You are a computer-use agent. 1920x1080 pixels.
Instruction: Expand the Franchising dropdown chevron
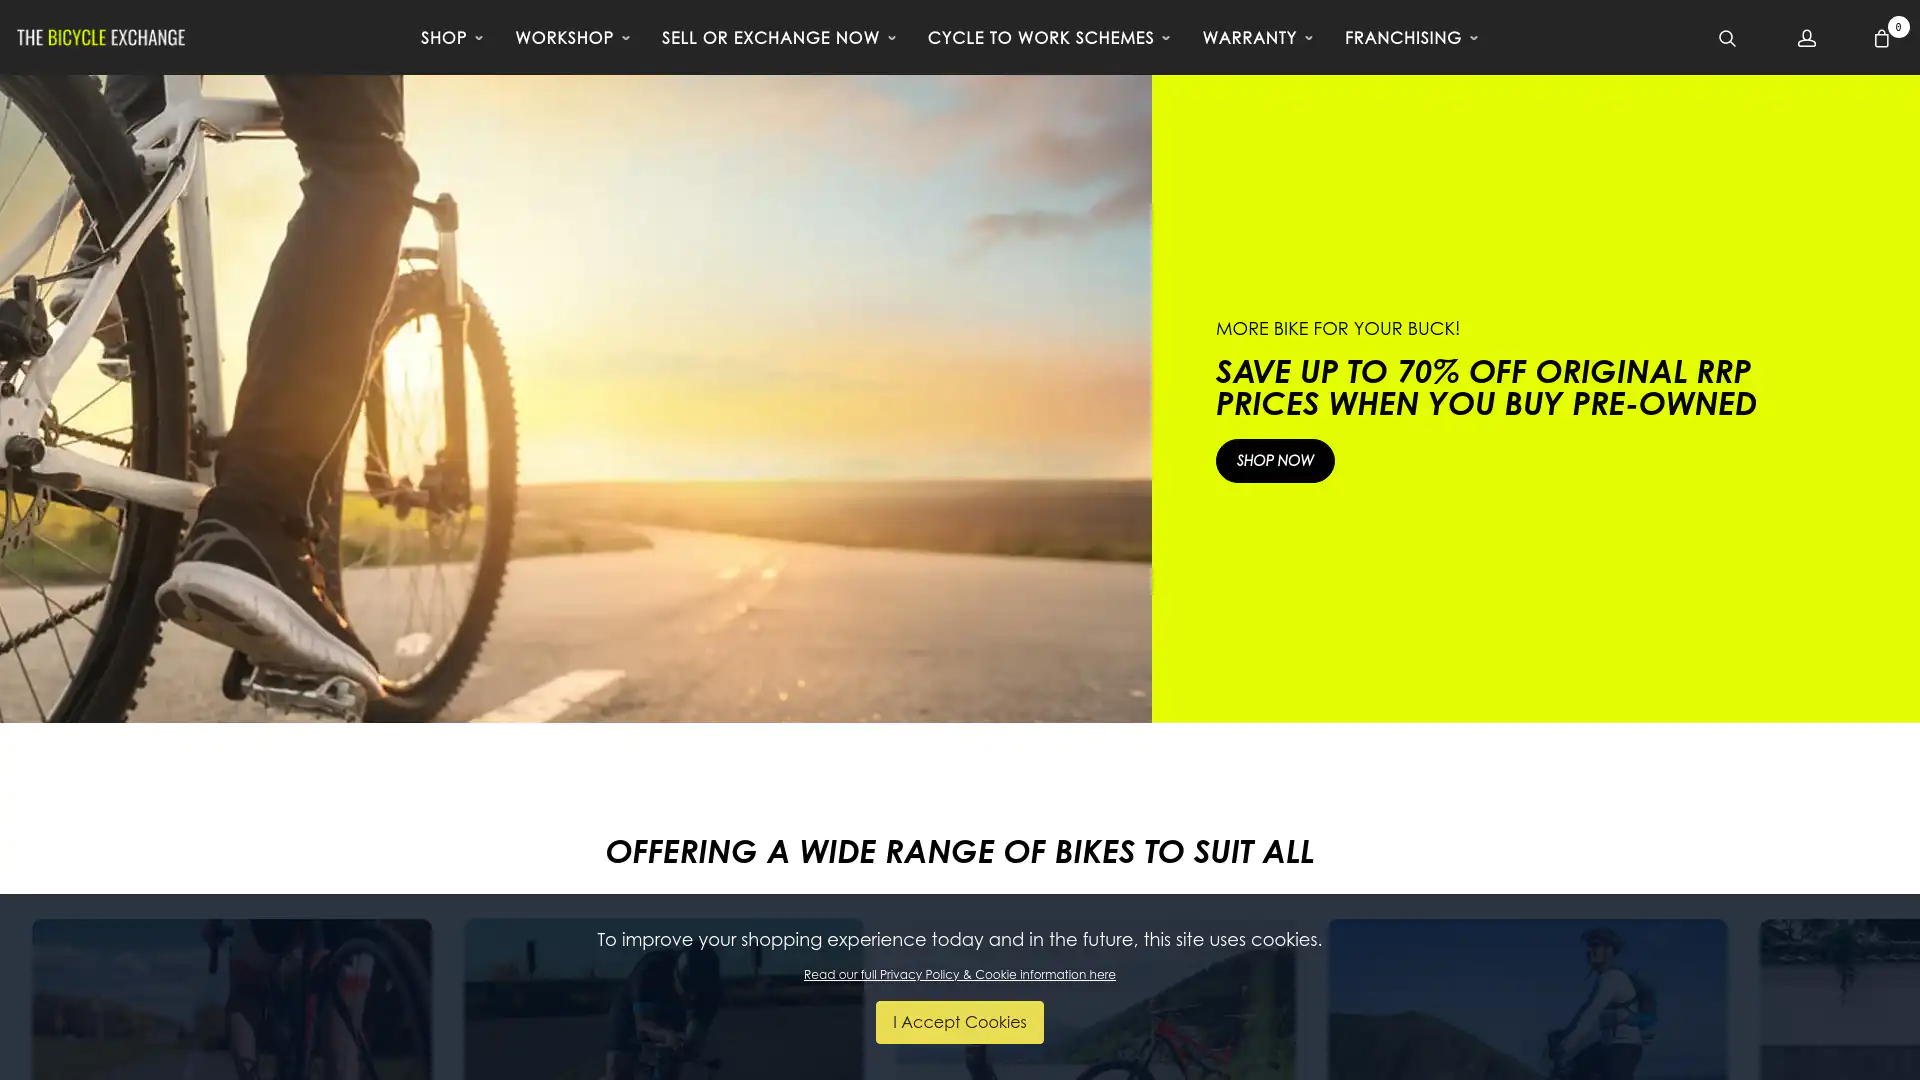pyautogui.click(x=1474, y=38)
